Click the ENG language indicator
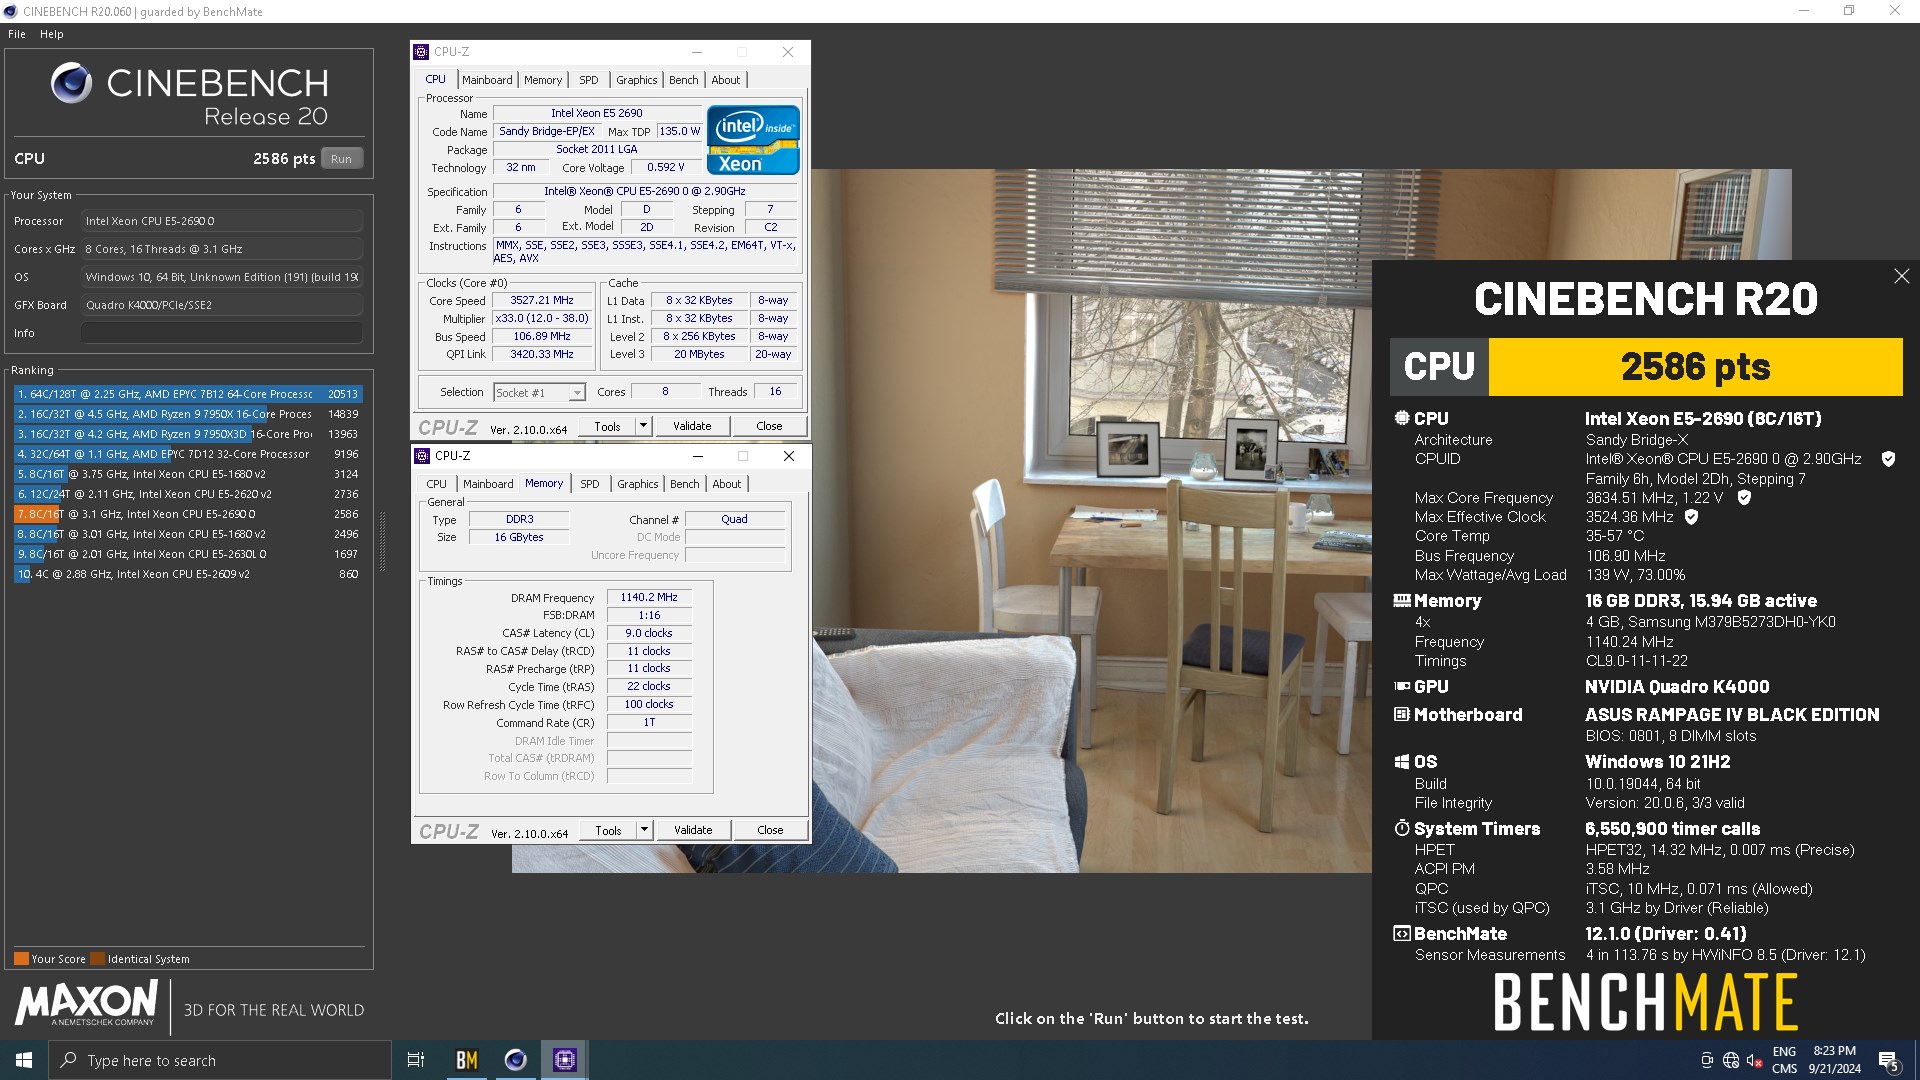Image resolution: width=1920 pixels, height=1080 pixels. [x=1784, y=1052]
